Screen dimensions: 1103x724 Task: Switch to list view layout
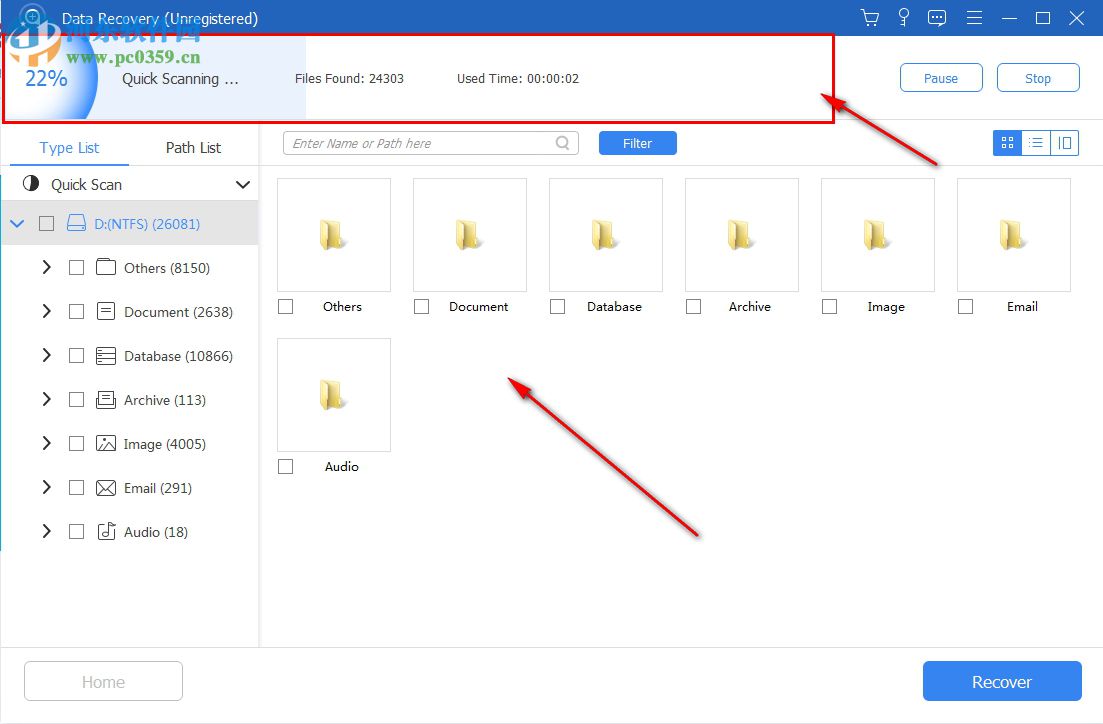click(x=1036, y=143)
